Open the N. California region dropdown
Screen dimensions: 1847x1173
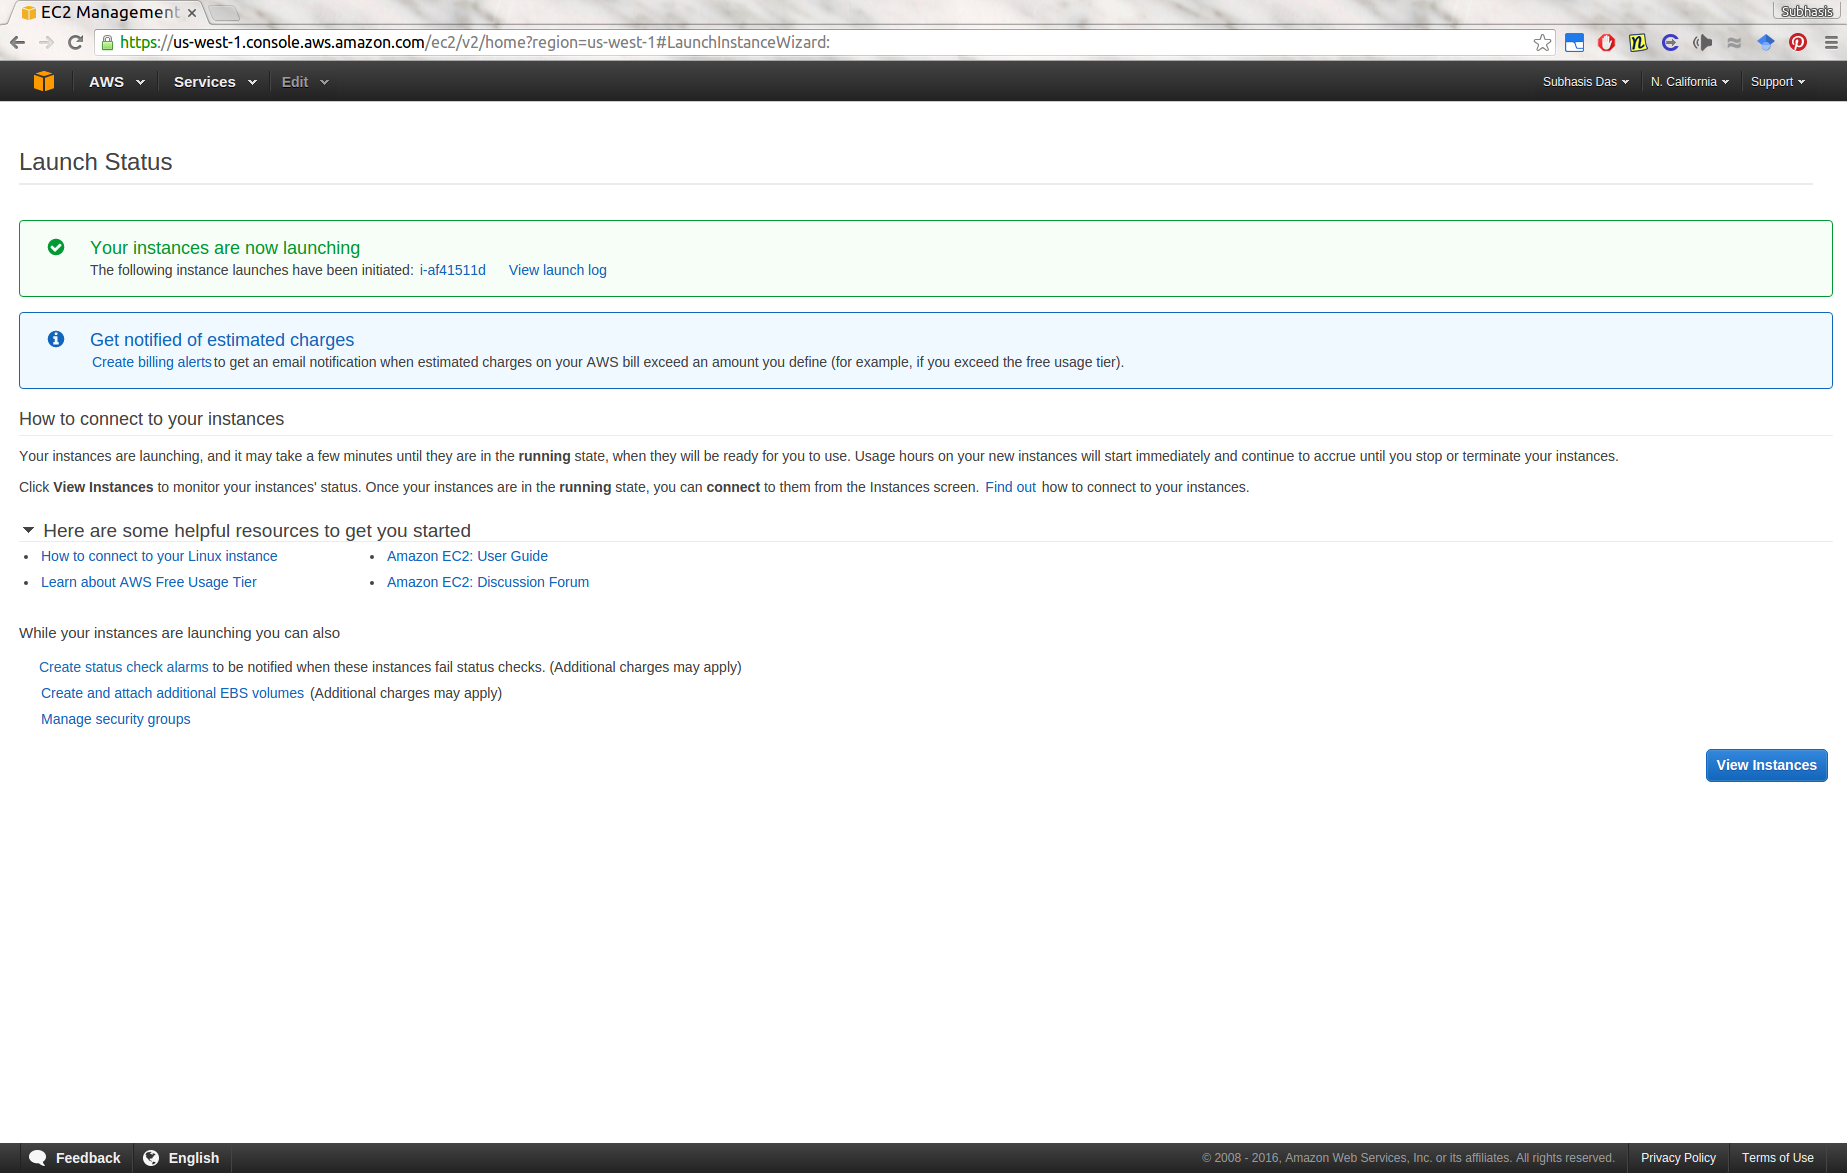pos(1689,82)
